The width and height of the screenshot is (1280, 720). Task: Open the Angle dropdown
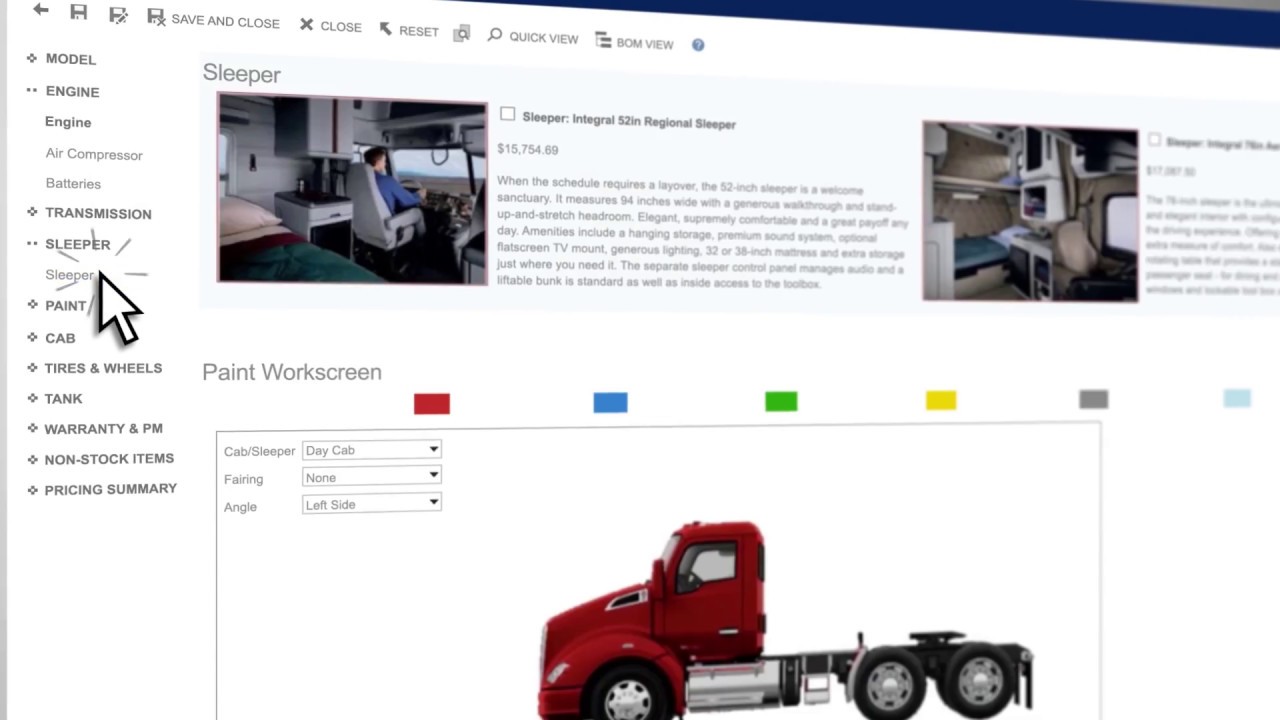point(371,504)
